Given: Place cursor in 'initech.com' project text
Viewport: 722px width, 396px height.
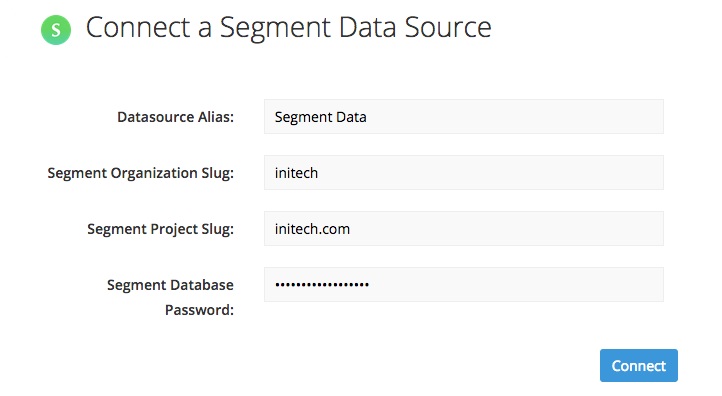Looking at the screenshot, I should [x=312, y=229].
